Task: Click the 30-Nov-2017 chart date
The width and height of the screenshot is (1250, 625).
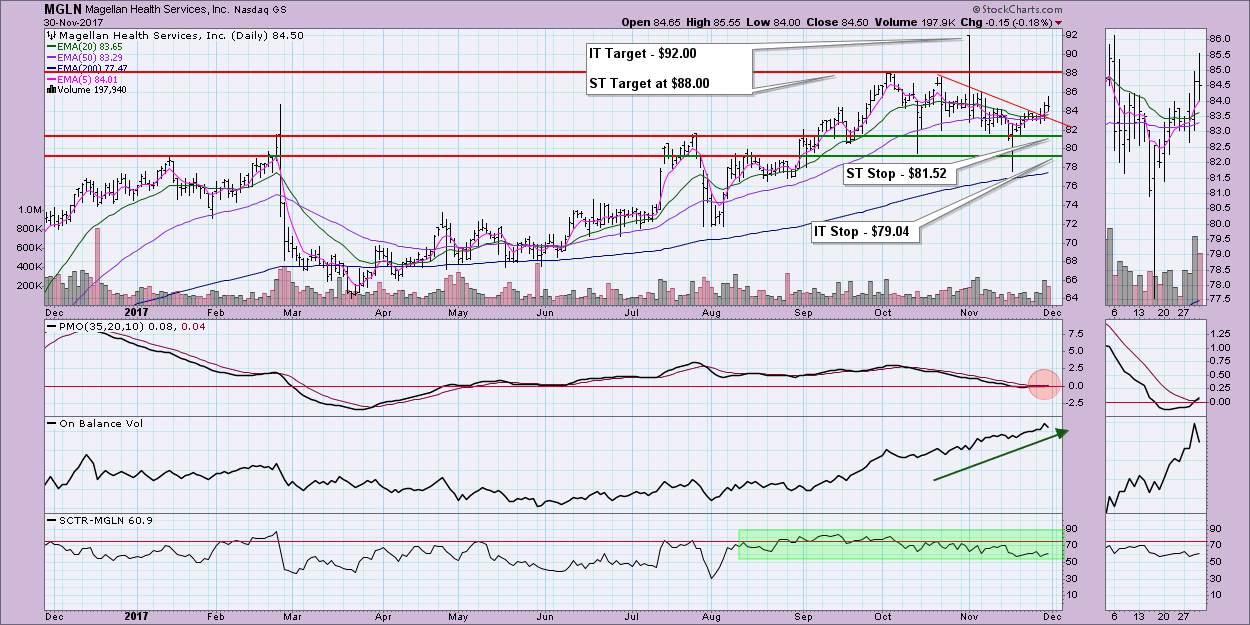Action: click(72, 21)
